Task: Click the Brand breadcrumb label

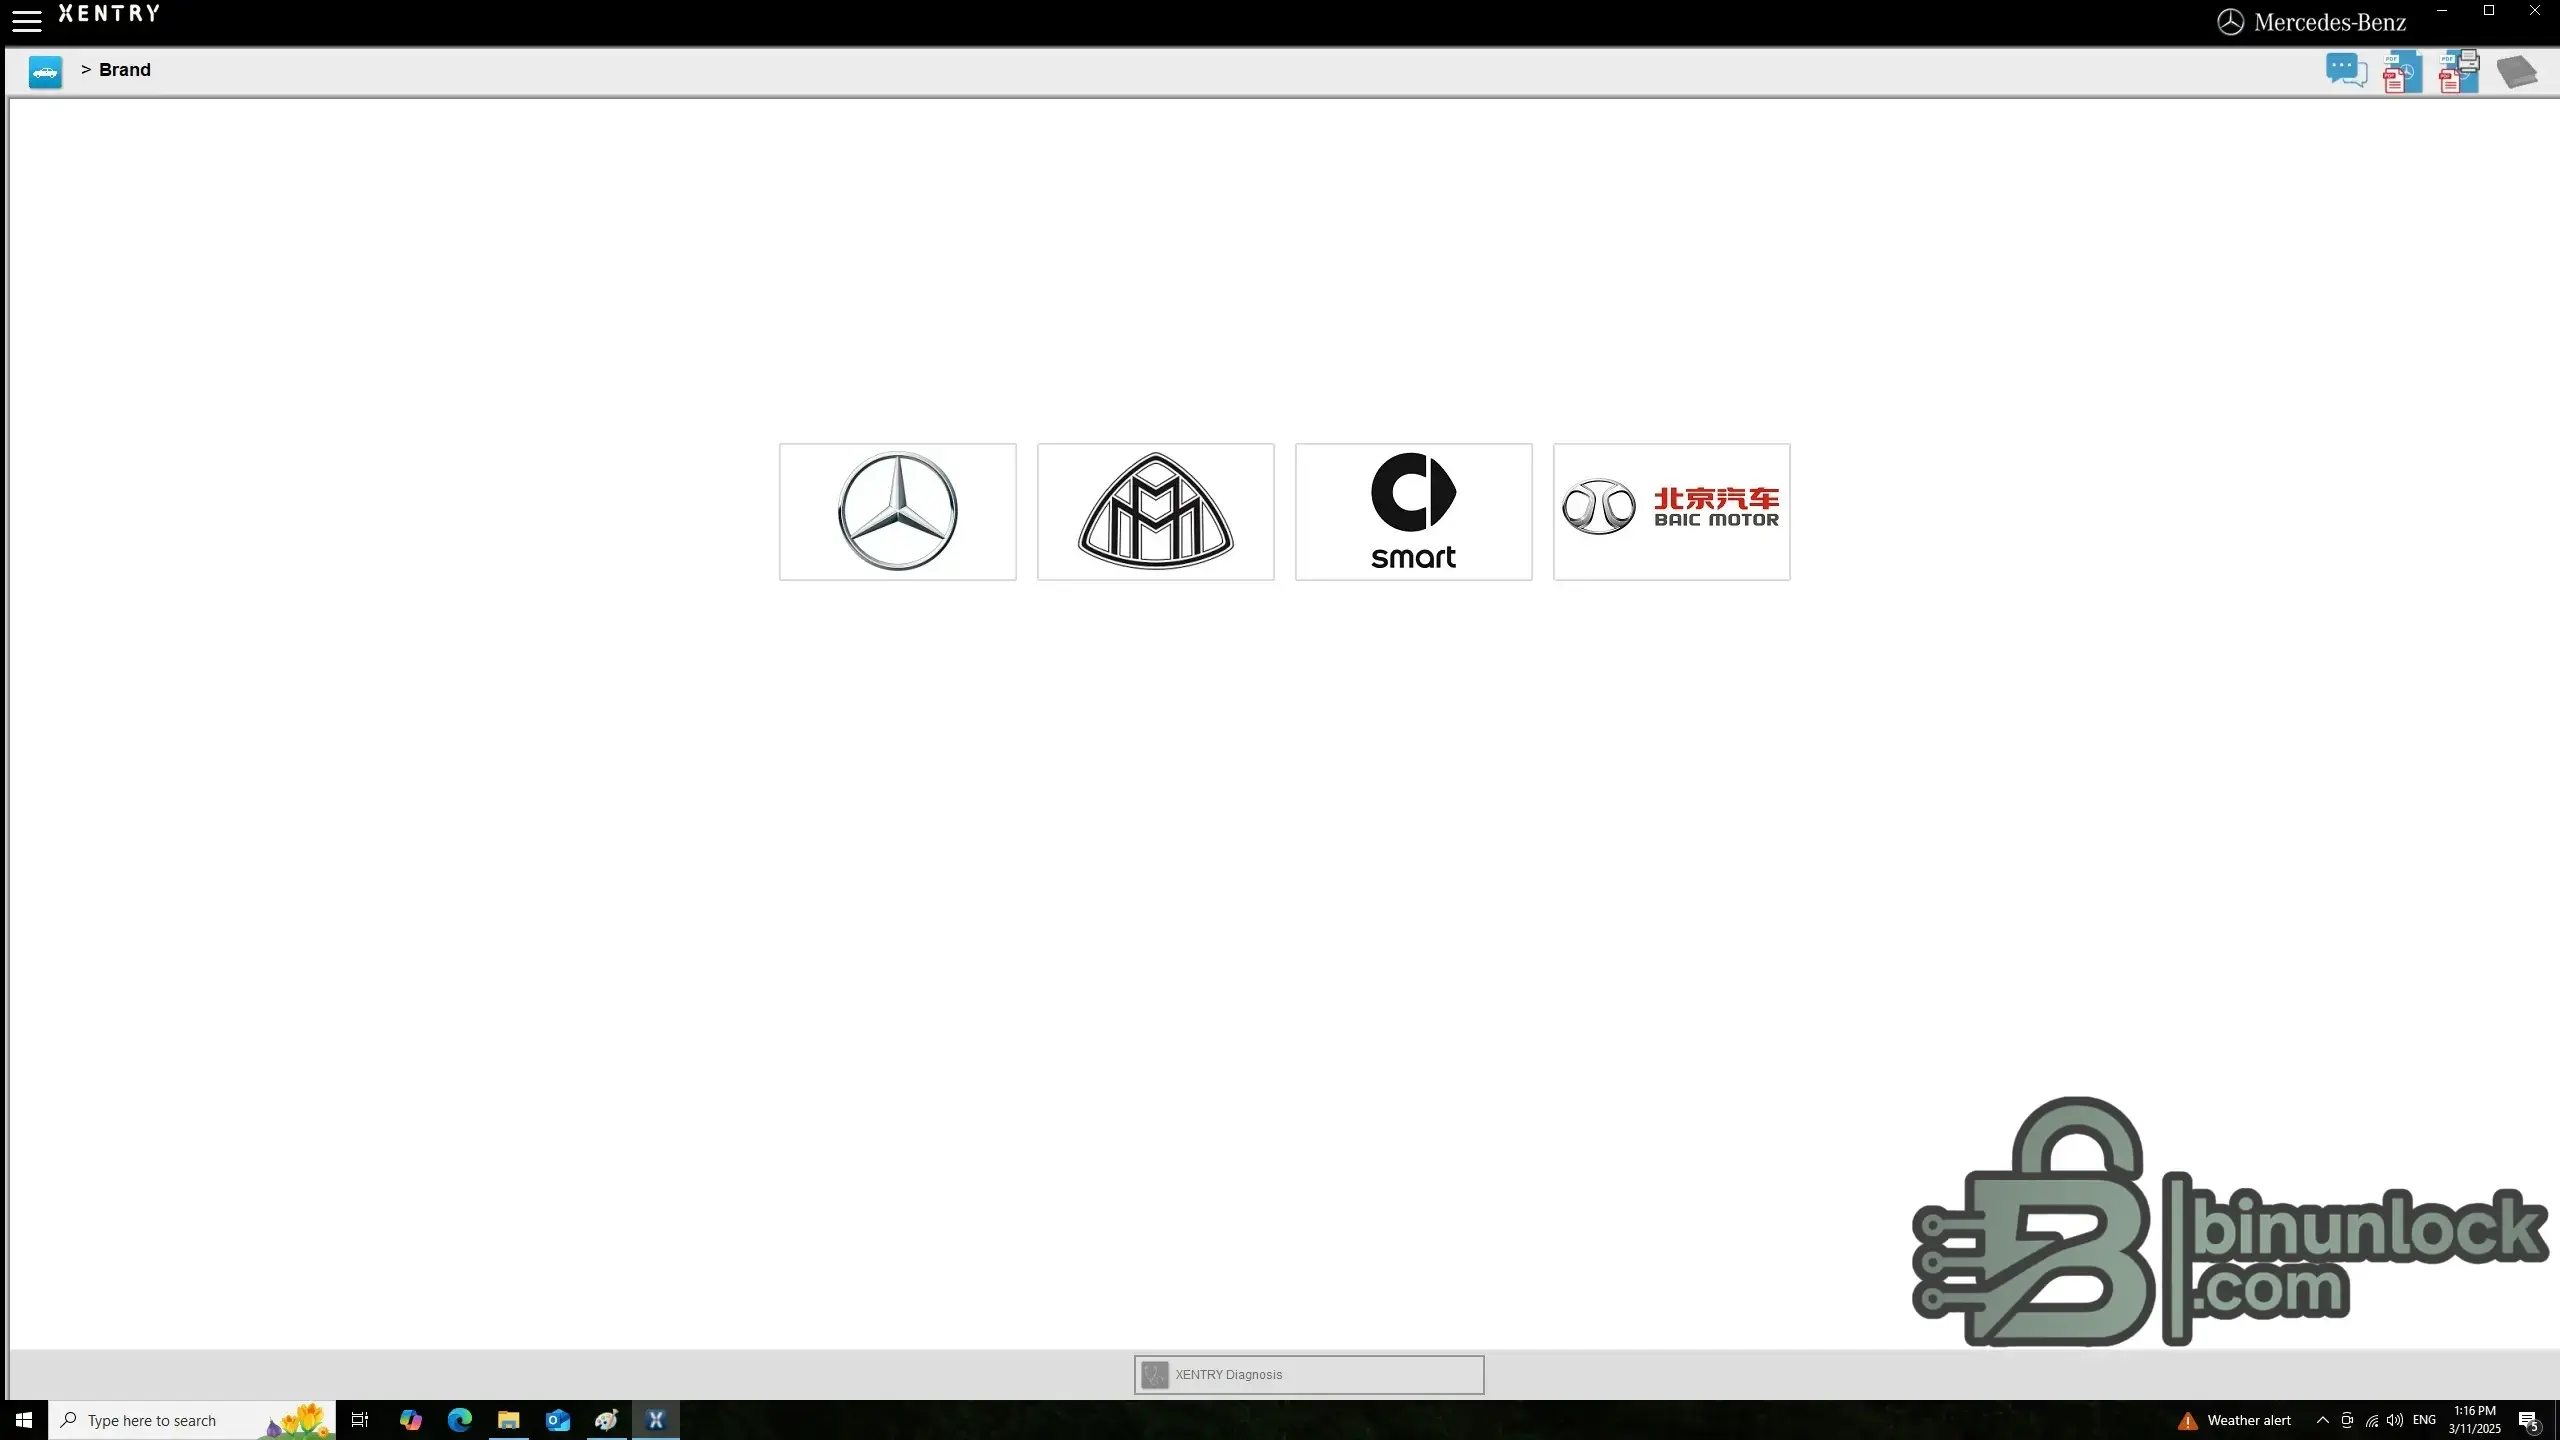Action: click(125, 70)
